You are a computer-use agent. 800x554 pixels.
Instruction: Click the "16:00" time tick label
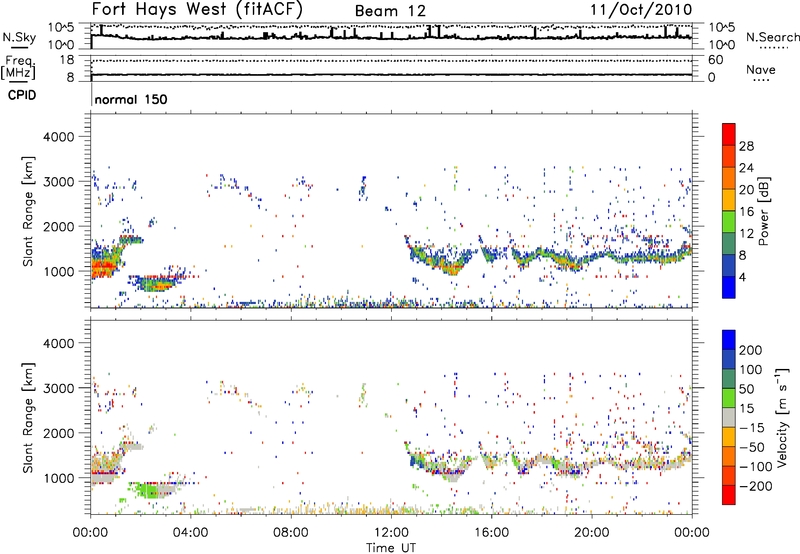point(491,533)
